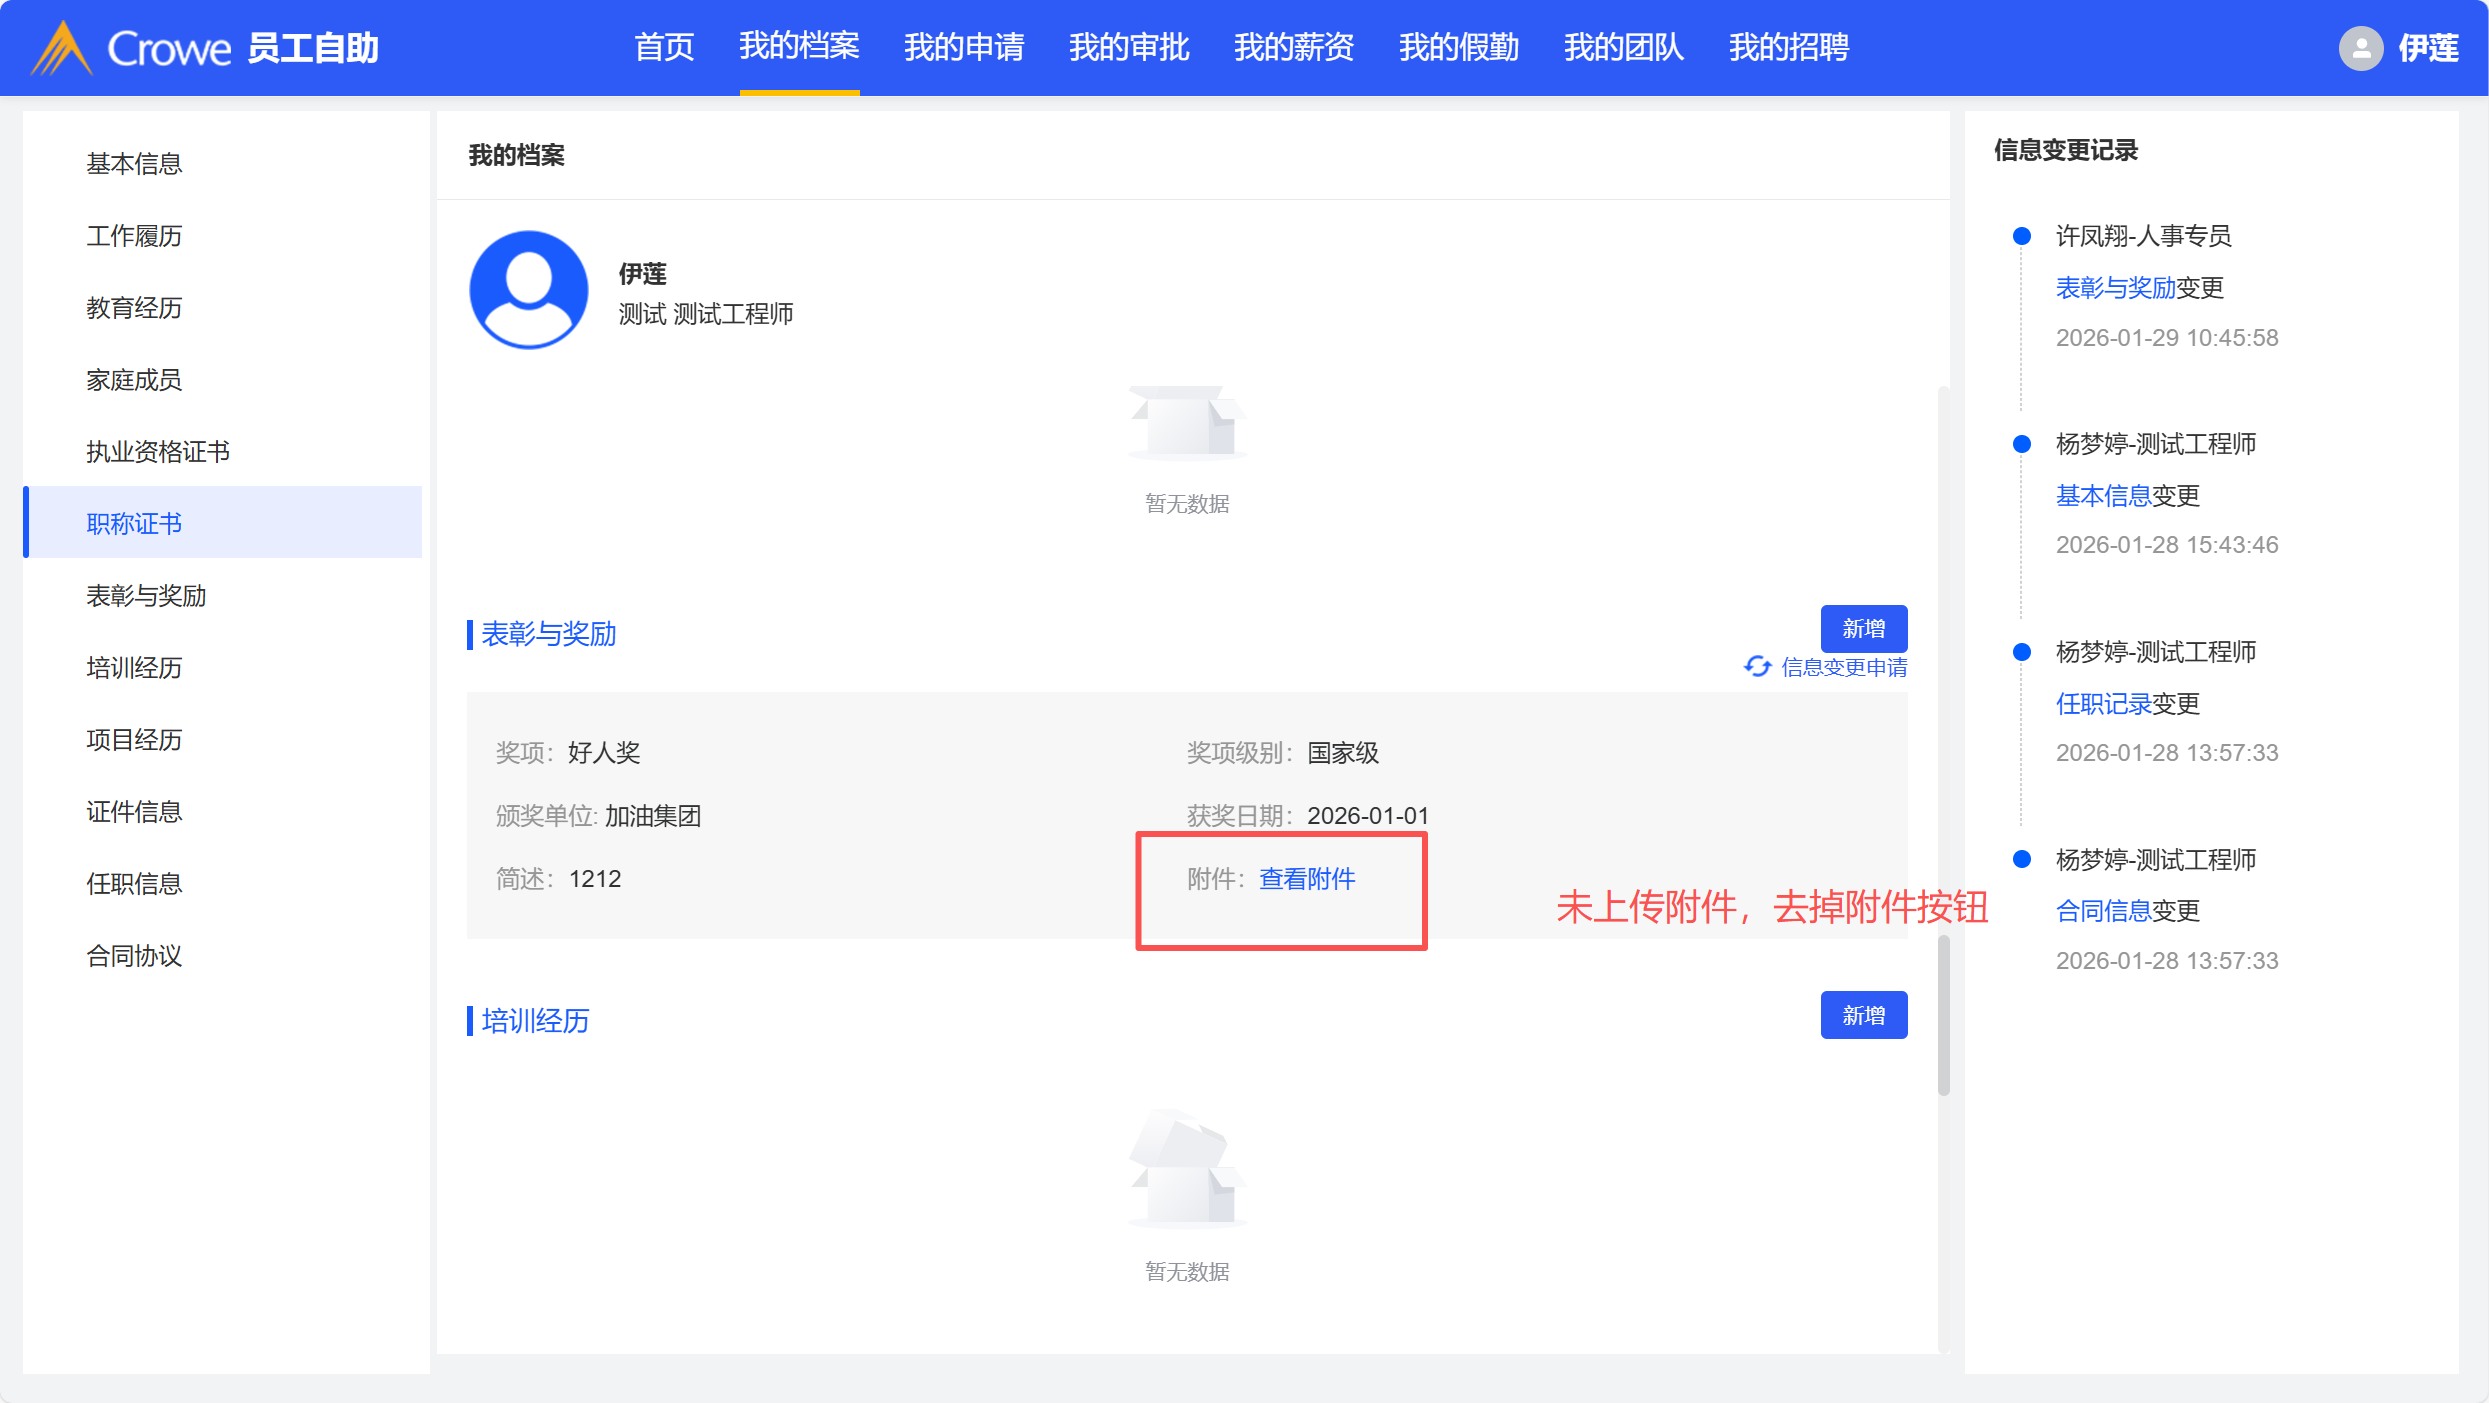
Task: Switch to the 我的假勤 tab
Action: (x=1458, y=47)
